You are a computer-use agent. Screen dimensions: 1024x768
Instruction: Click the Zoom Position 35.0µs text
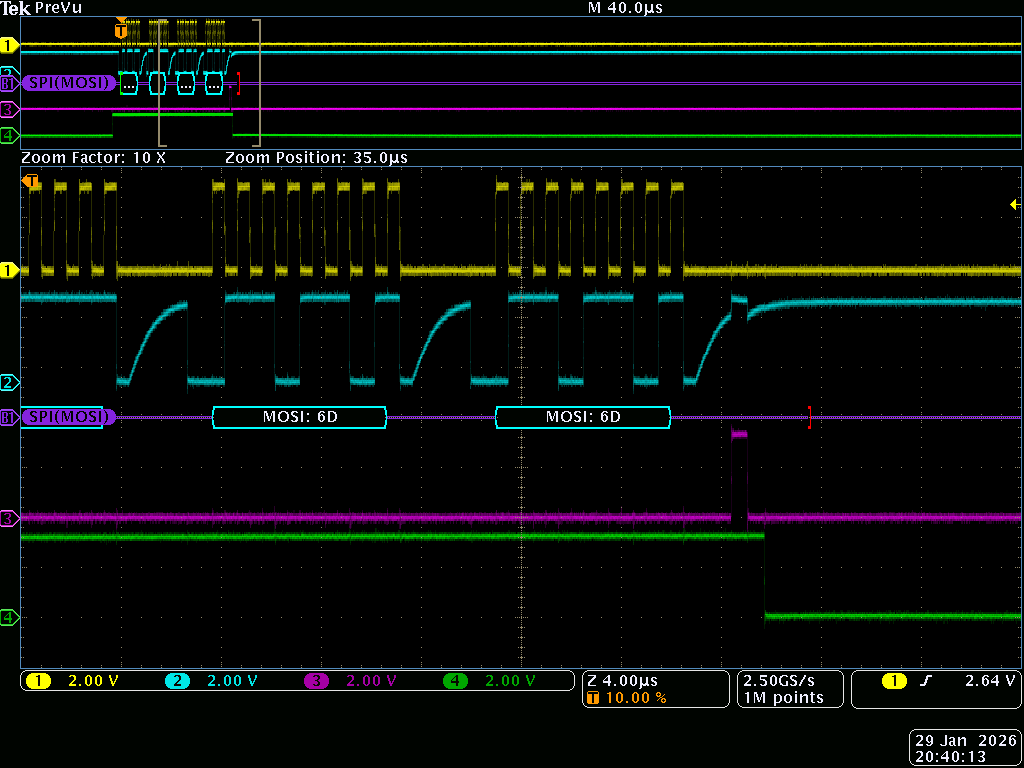point(316,158)
